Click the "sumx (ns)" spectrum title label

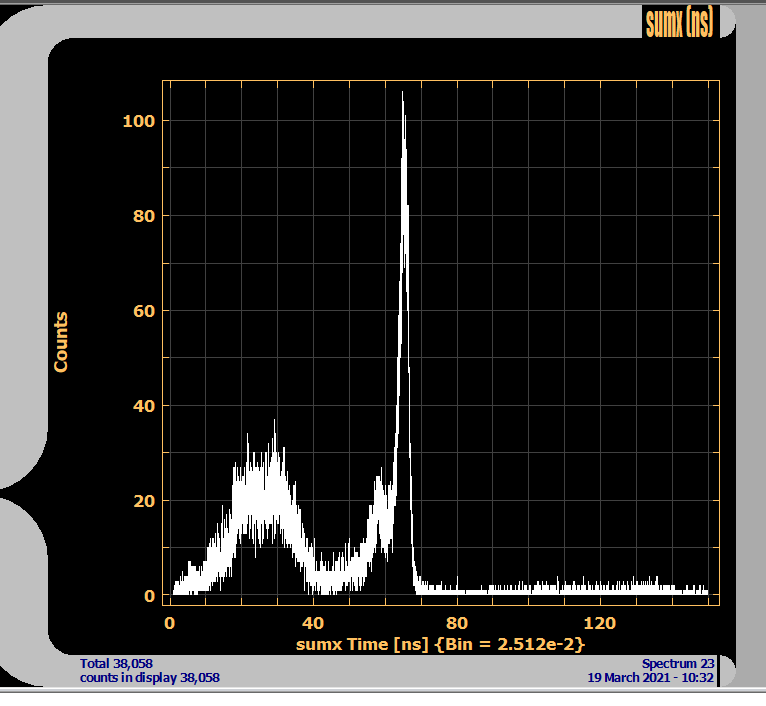click(679, 22)
